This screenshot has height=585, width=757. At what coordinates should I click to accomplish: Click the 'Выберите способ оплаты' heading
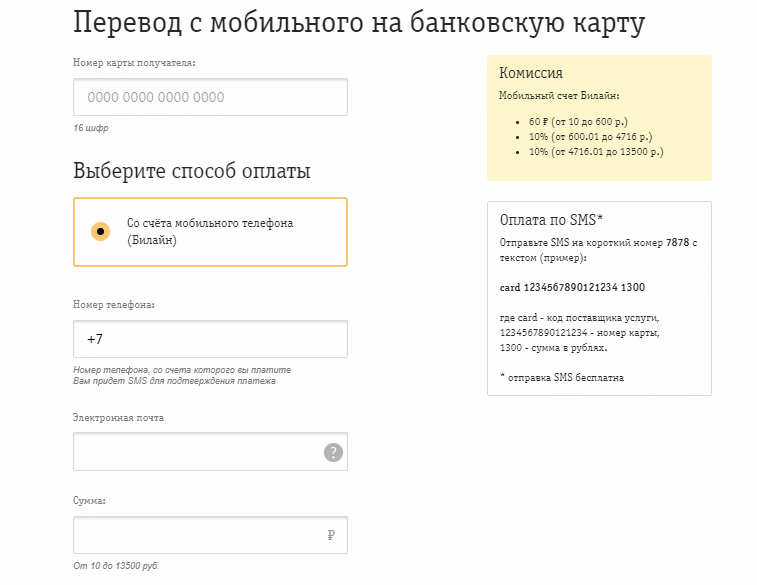pos(192,171)
